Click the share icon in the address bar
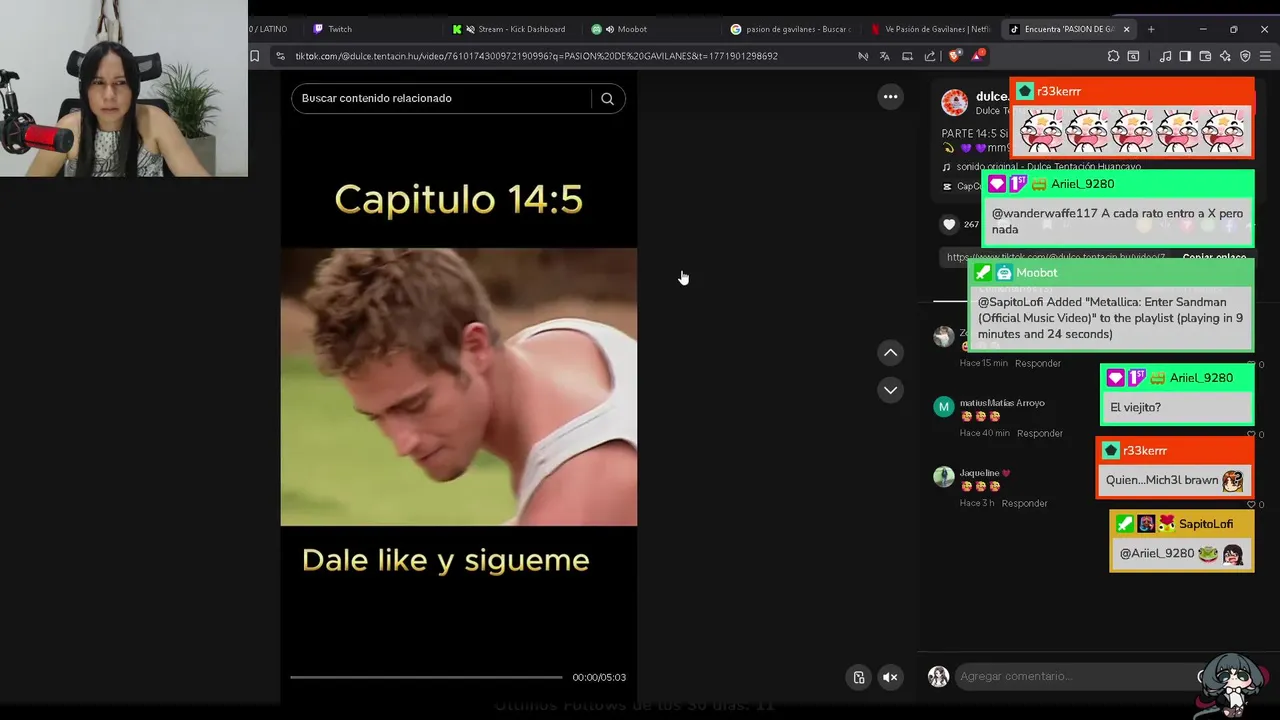This screenshot has width=1280, height=720. [930, 56]
